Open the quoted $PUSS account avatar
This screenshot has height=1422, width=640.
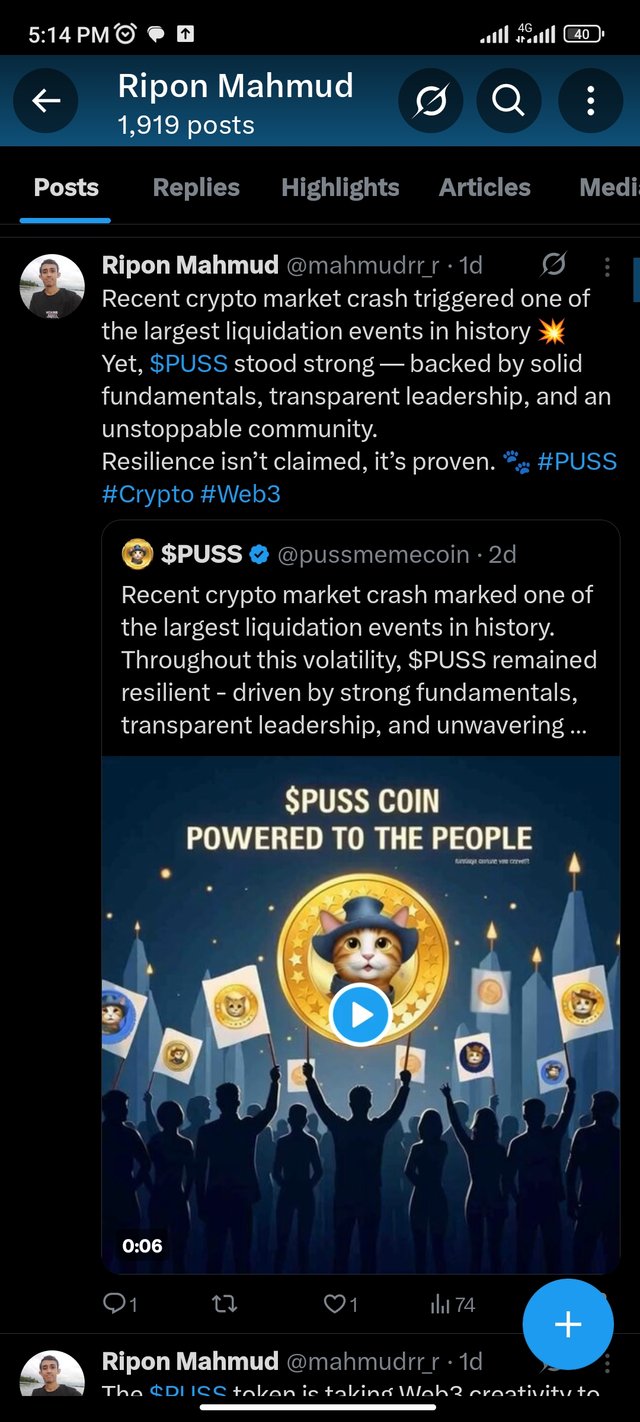(x=137, y=554)
